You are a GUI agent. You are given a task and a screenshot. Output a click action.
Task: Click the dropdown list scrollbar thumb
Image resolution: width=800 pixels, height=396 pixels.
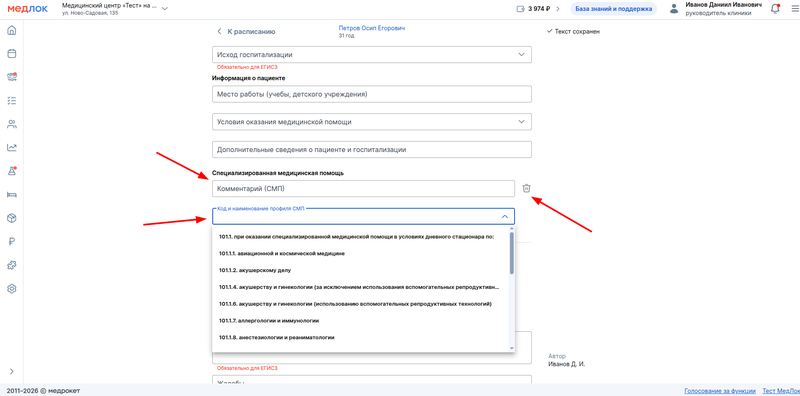(x=512, y=253)
